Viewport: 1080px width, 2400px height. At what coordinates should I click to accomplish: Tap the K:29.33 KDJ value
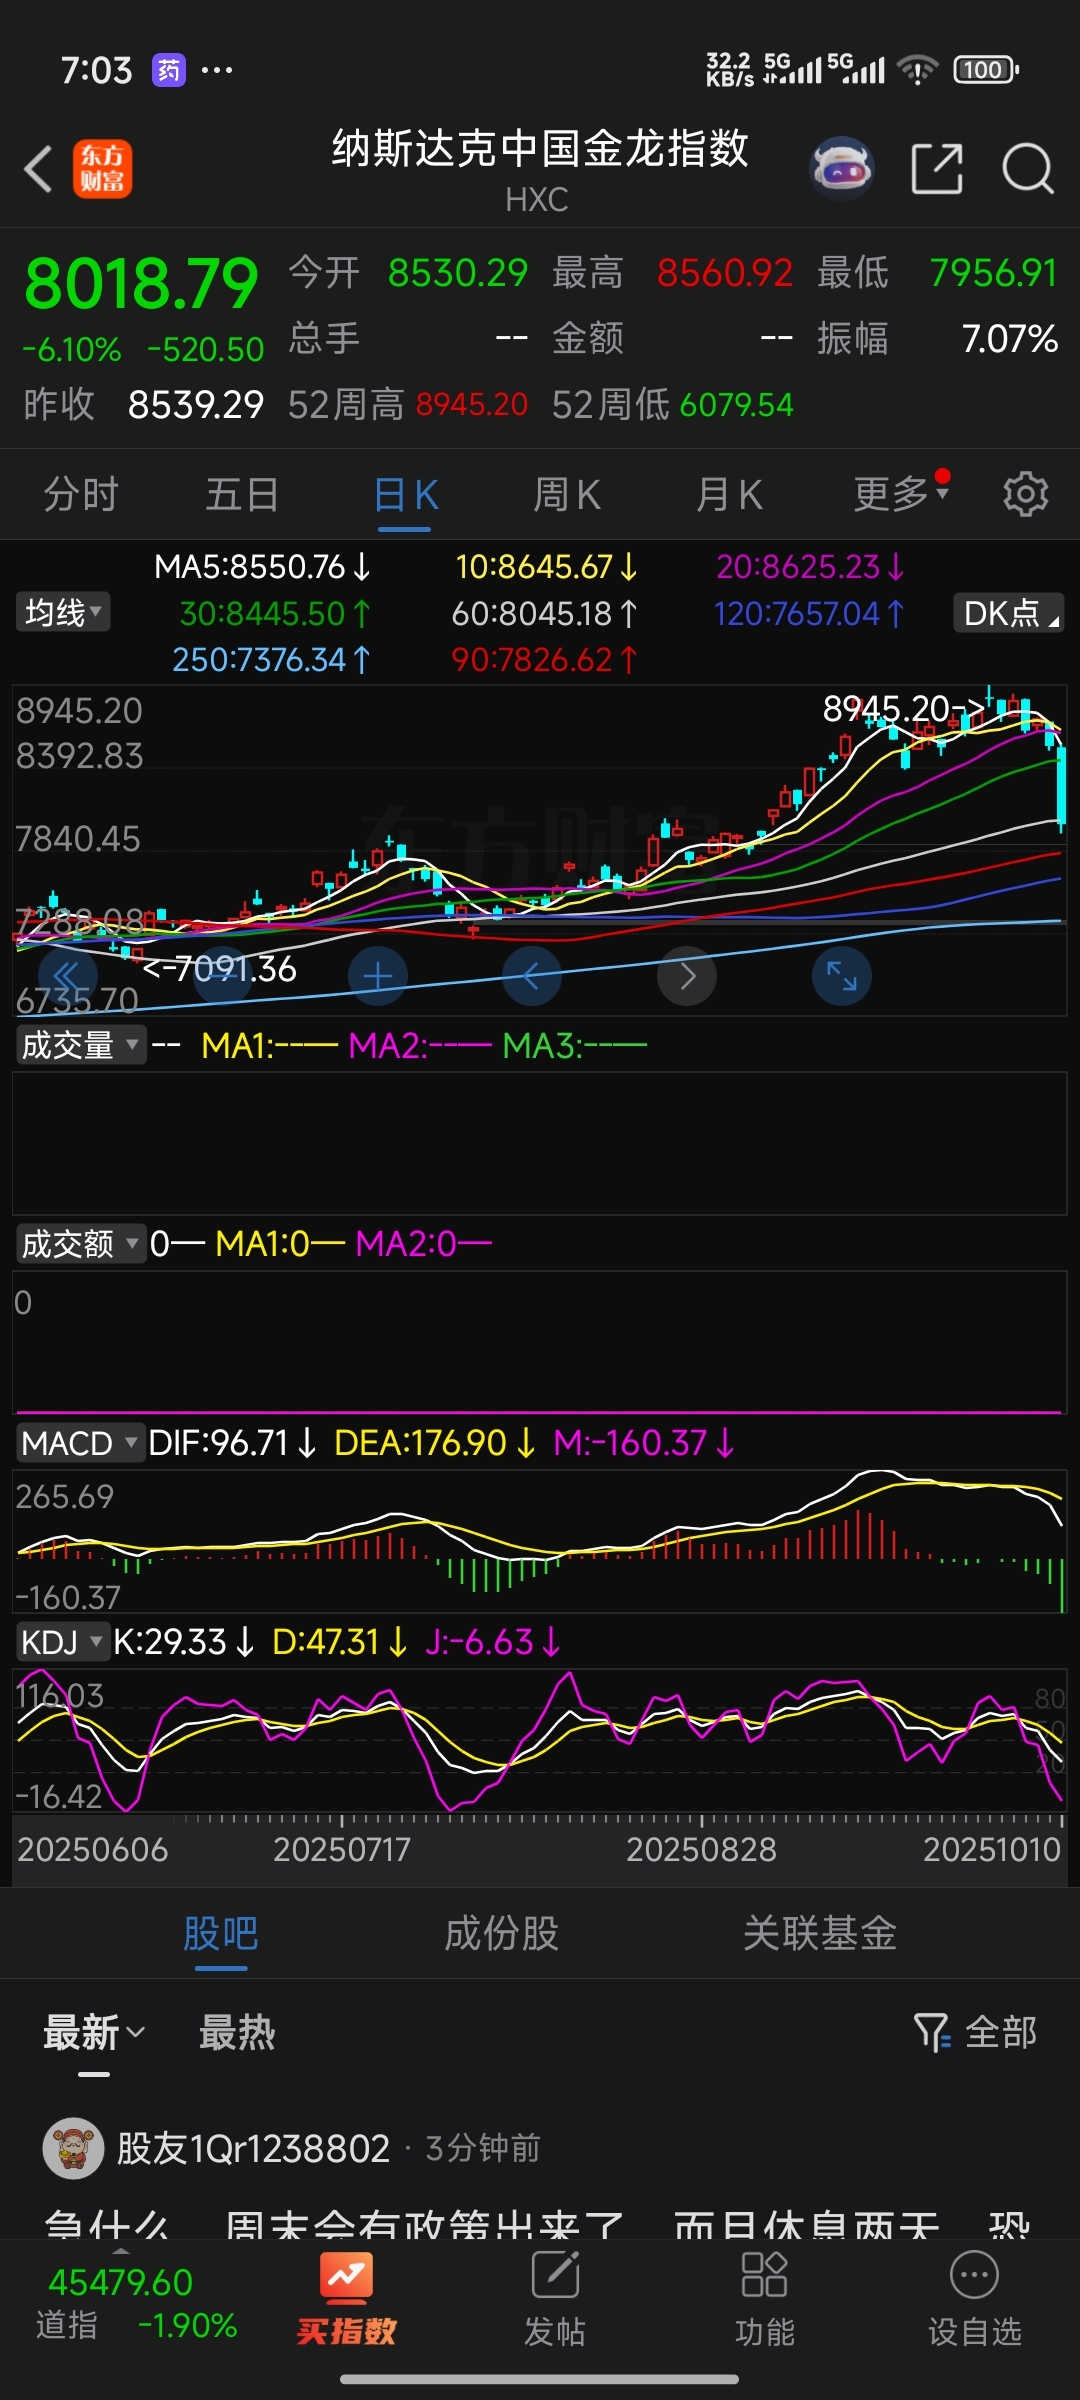183,1642
